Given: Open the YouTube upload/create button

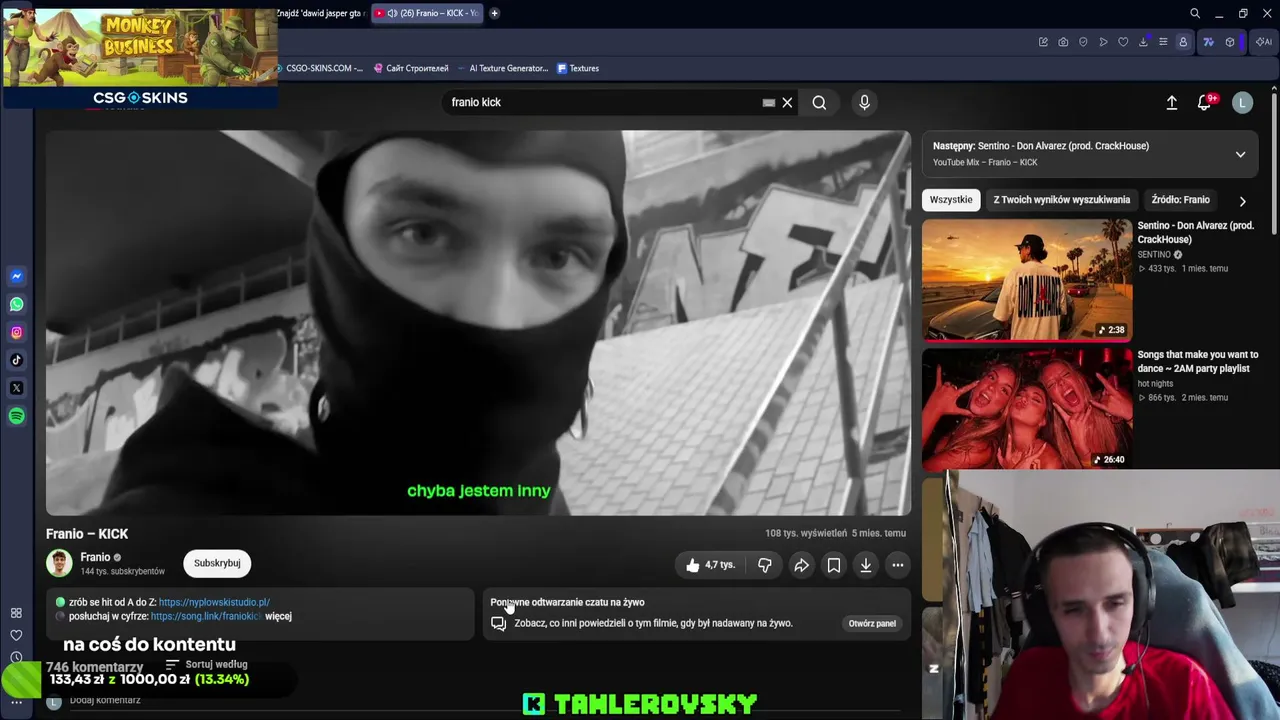Looking at the screenshot, I should [1172, 102].
